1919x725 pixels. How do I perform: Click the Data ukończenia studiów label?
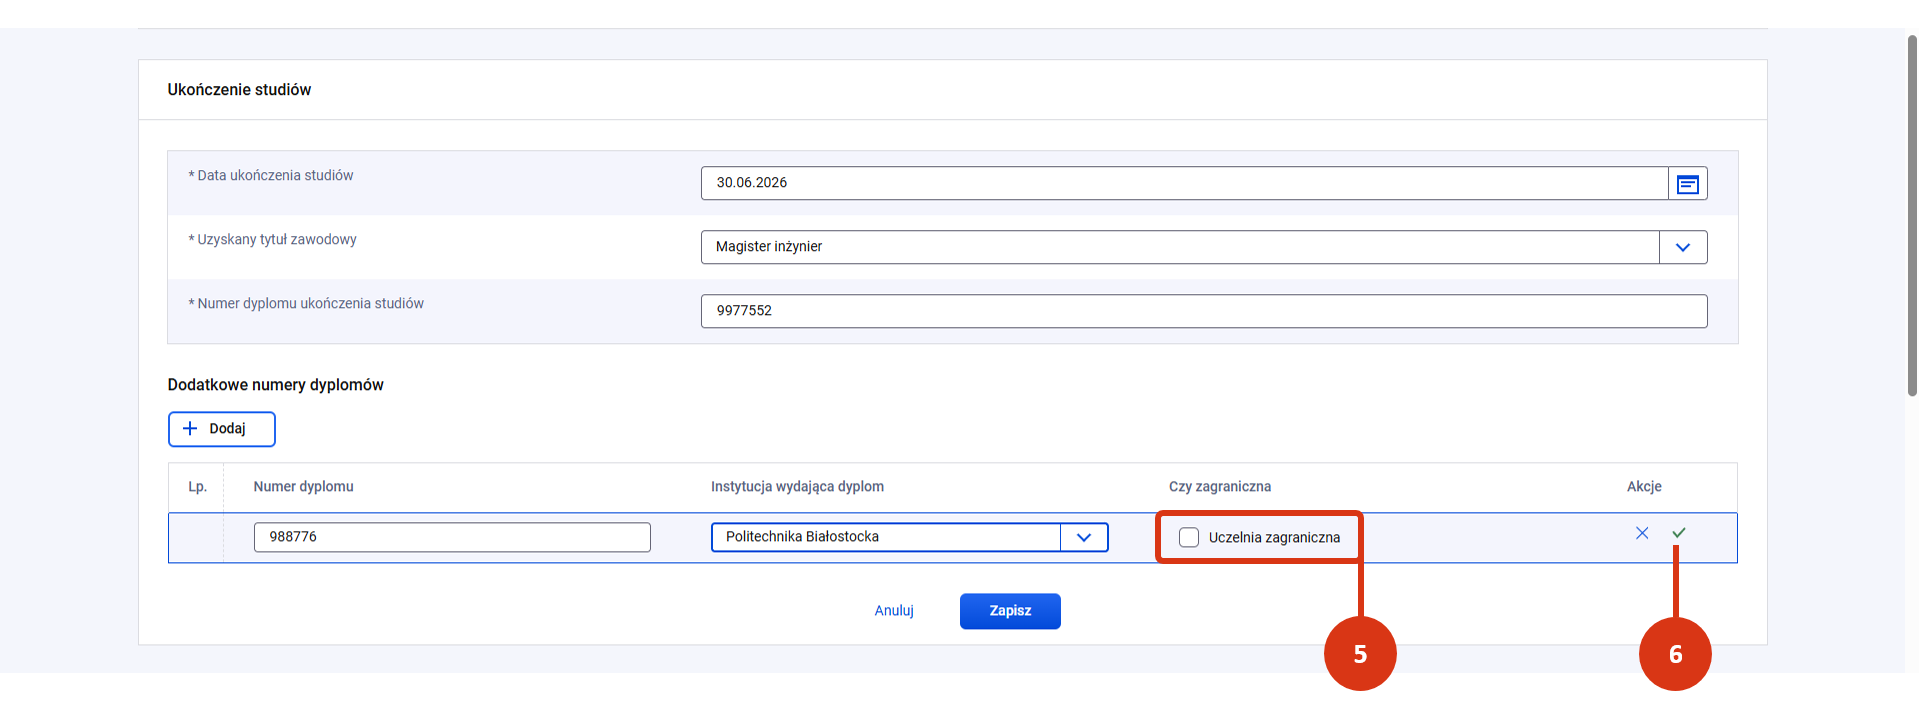point(271,176)
